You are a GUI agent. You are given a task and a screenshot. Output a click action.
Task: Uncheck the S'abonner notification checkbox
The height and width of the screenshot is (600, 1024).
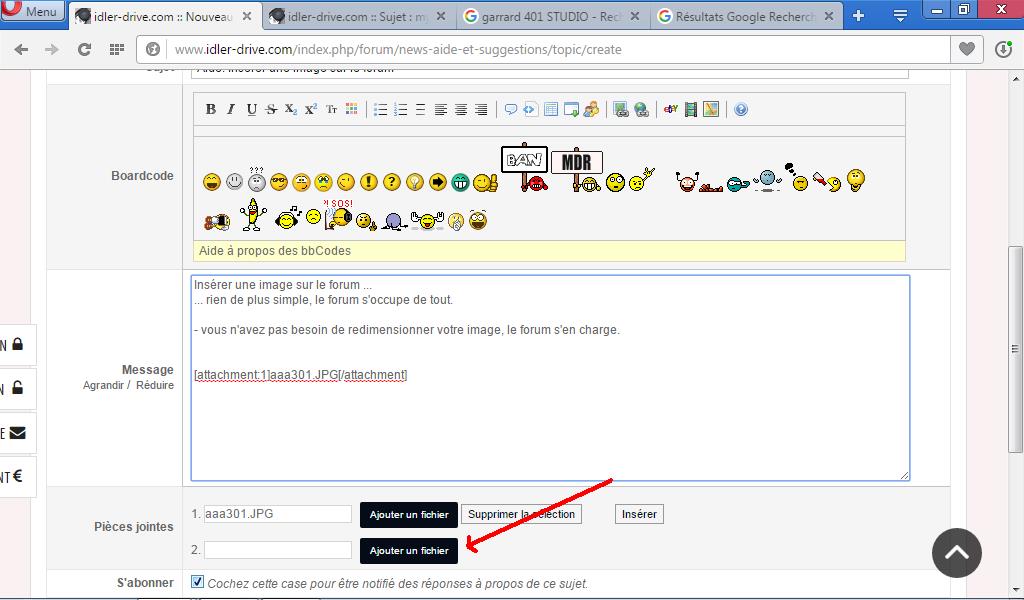pos(197,582)
